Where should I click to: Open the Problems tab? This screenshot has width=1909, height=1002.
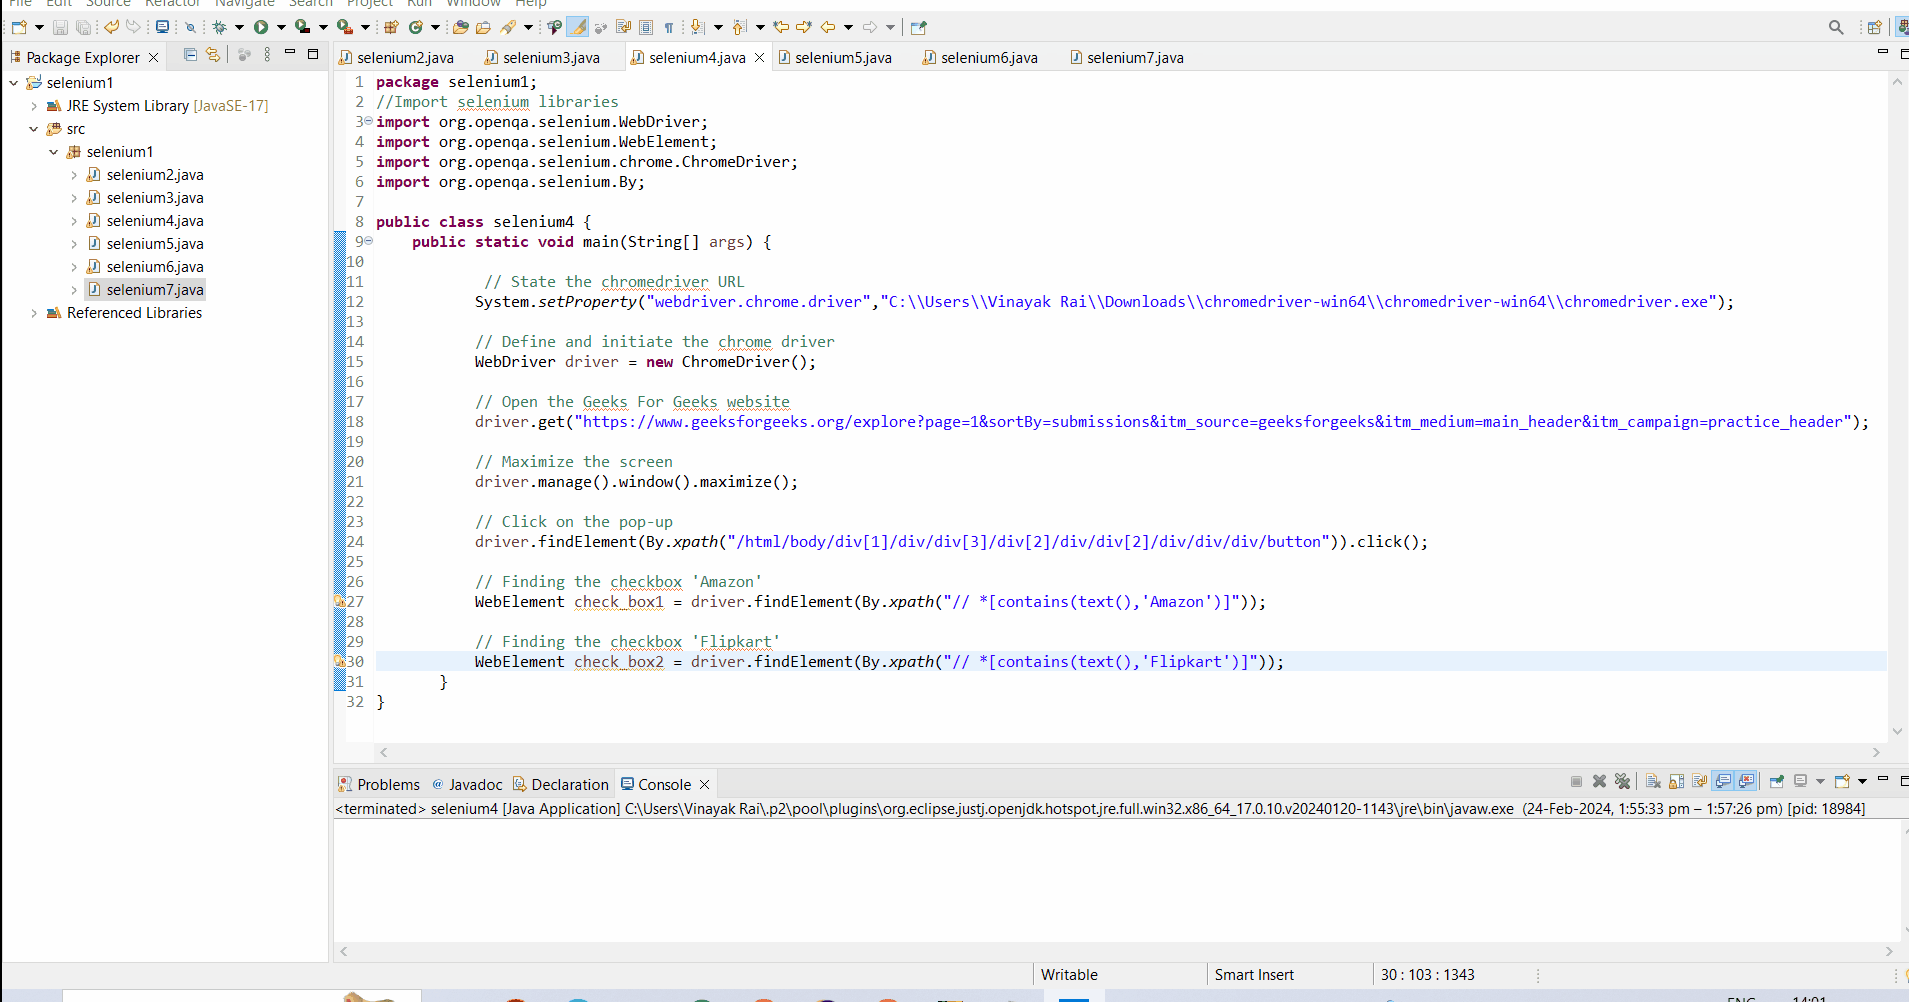379,785
